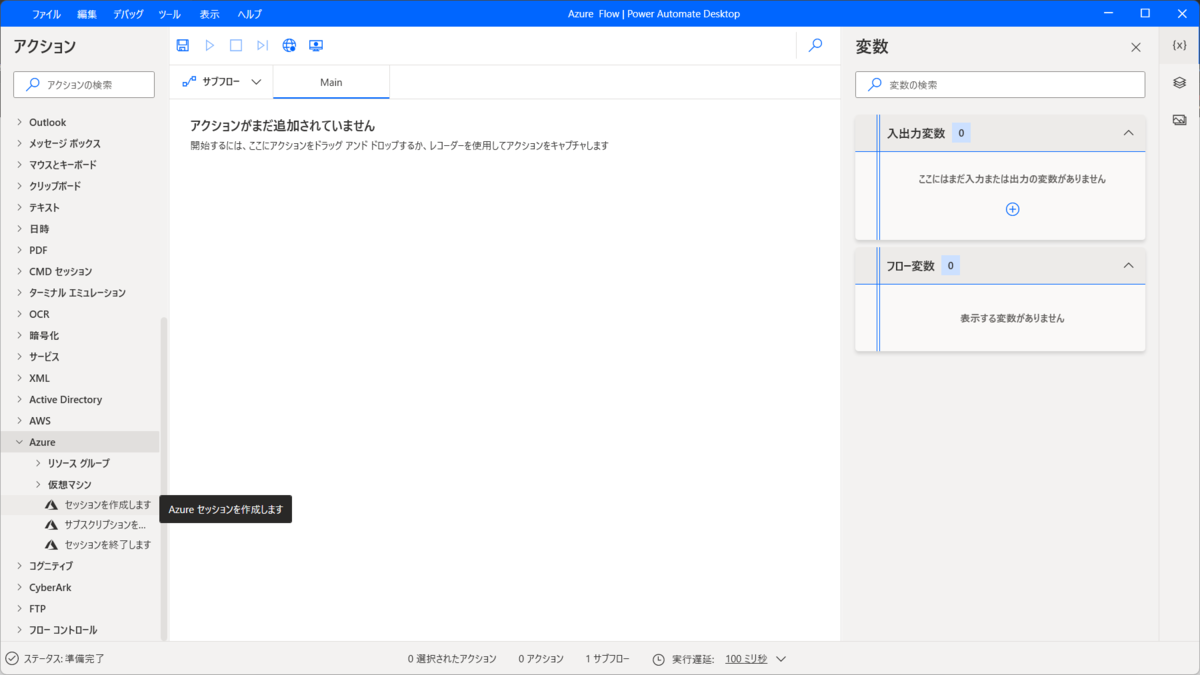Image resolution: width=1200 pixels, height=675 pixels.
Task: Open the ファイル menu
Action: coord(46,14)
